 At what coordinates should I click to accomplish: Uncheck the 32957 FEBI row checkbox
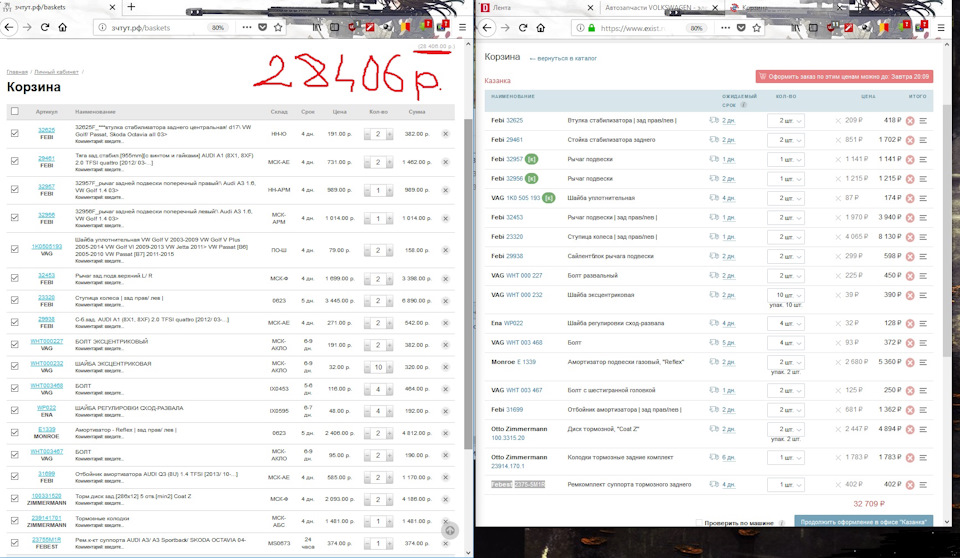[x=15, y=189]
